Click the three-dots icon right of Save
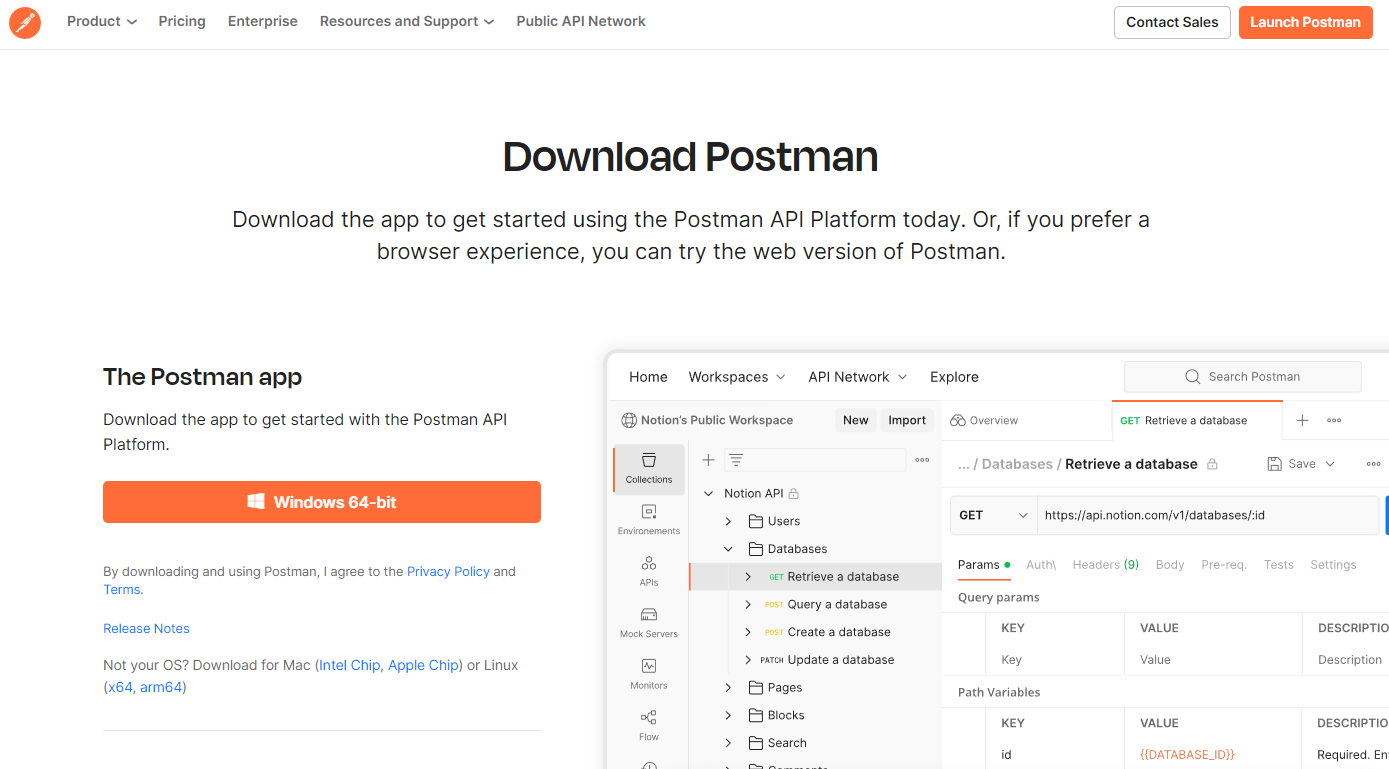 1373,464
